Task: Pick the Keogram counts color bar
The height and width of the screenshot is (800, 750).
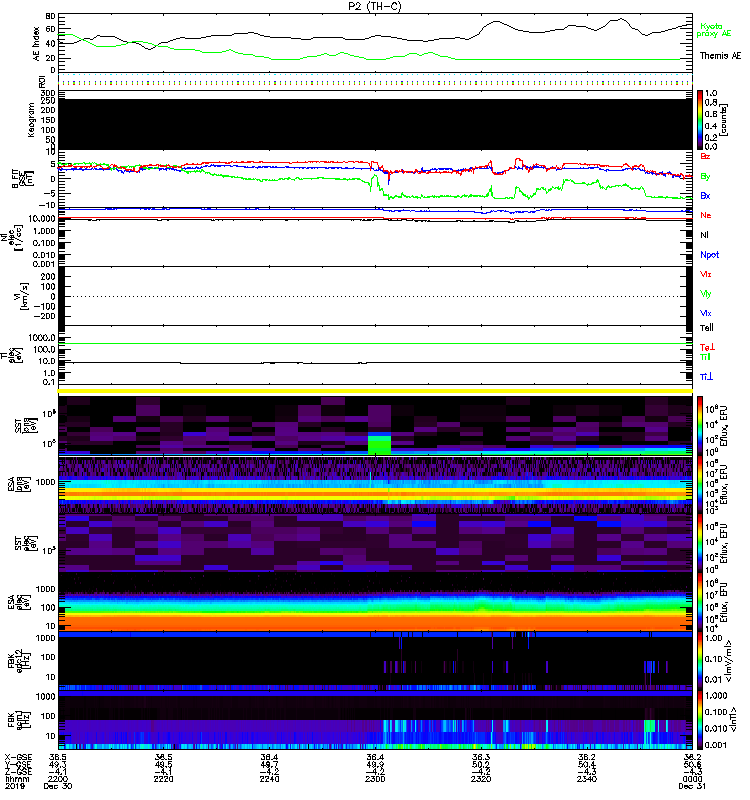Action: [700, 120]
